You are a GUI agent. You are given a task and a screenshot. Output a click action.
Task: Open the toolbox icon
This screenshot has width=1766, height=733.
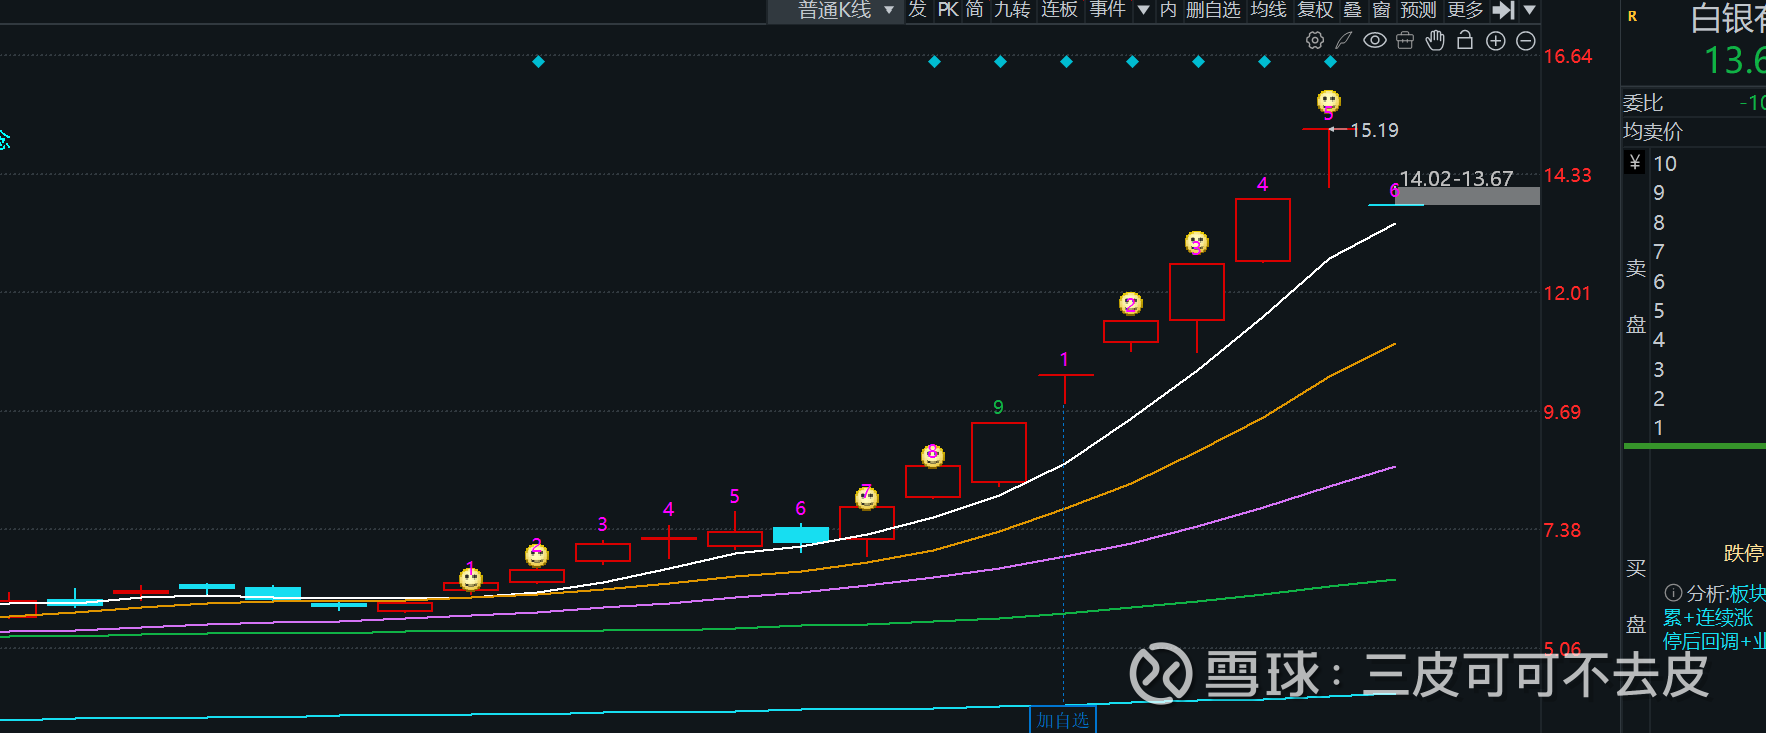coord(1405,41)
